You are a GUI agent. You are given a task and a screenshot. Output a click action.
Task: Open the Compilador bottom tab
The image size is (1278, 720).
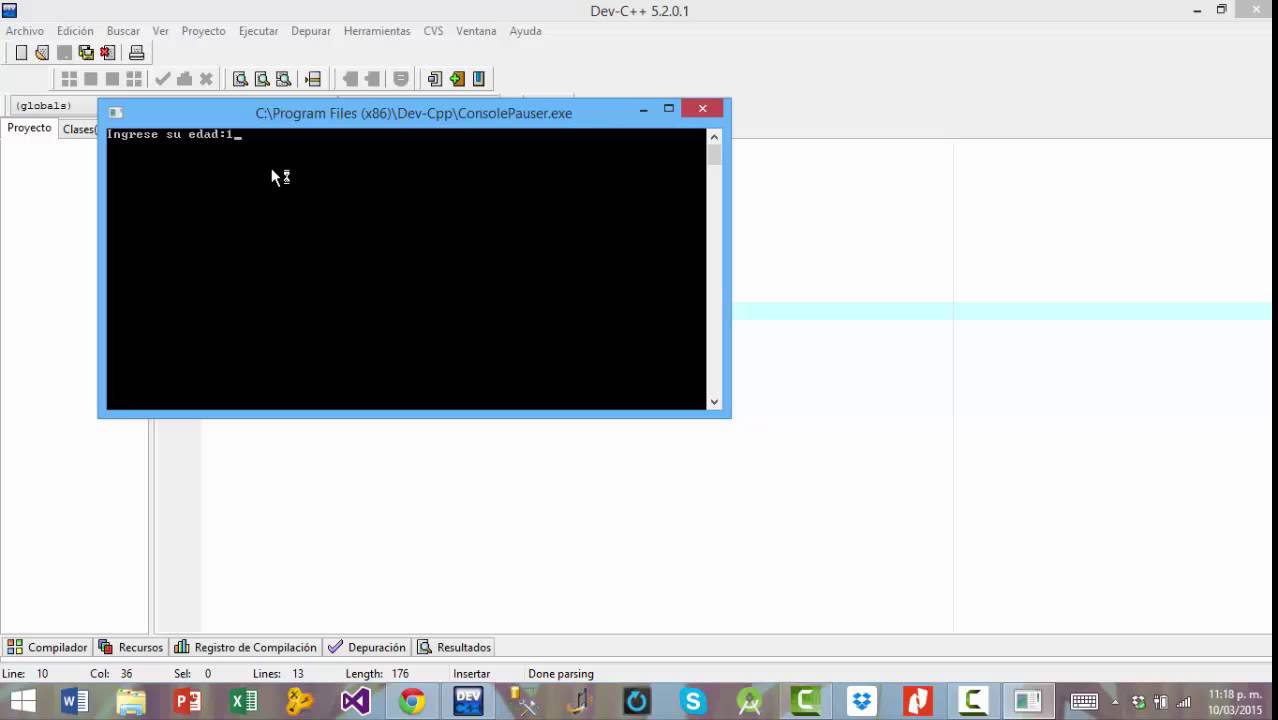48,647
